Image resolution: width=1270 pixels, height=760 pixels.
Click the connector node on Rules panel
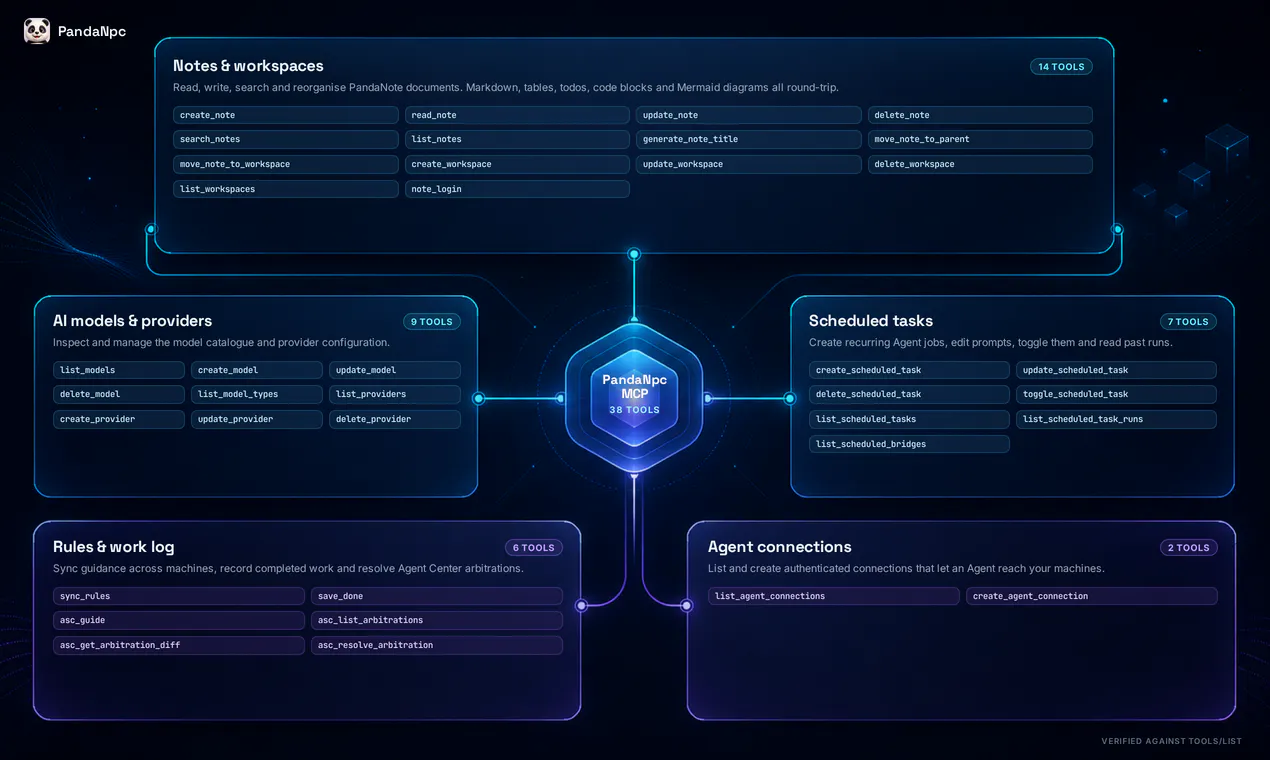pyautogui.click(x=581, y=605)
